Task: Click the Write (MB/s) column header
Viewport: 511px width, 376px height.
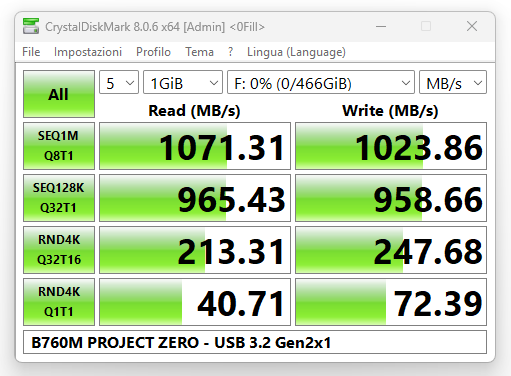Action: tap(390, 111)
